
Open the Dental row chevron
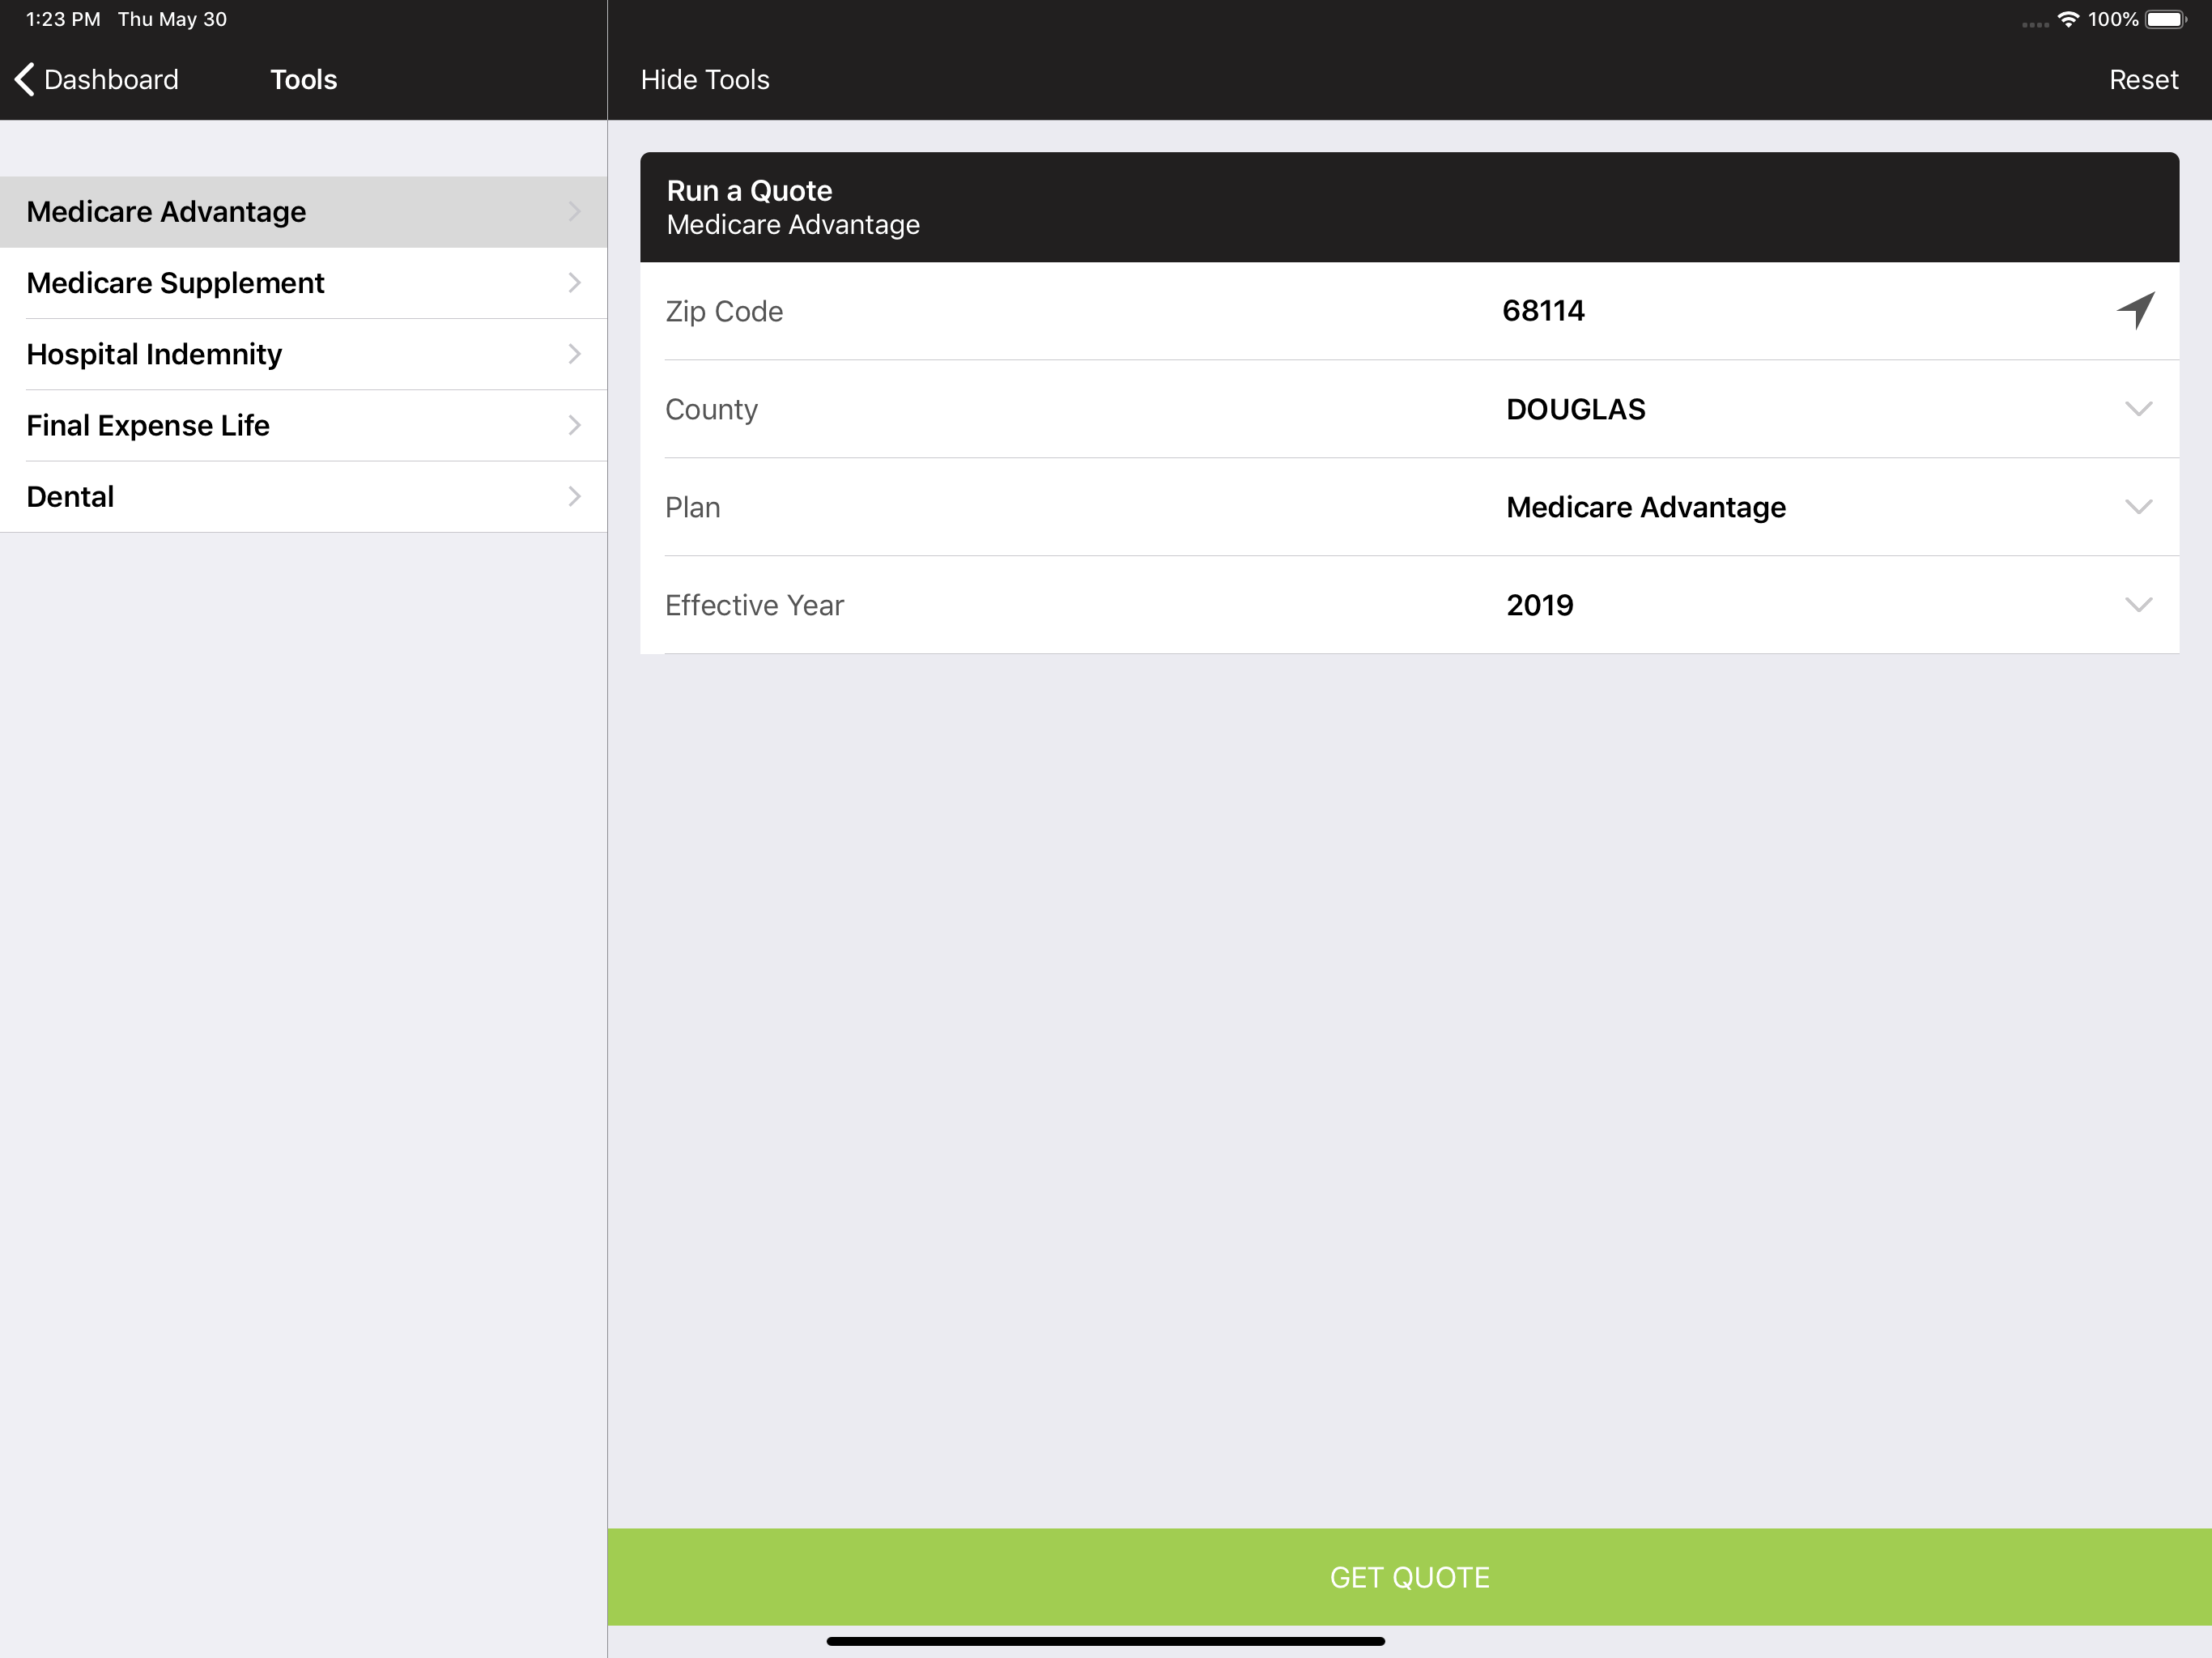point(574,496)
